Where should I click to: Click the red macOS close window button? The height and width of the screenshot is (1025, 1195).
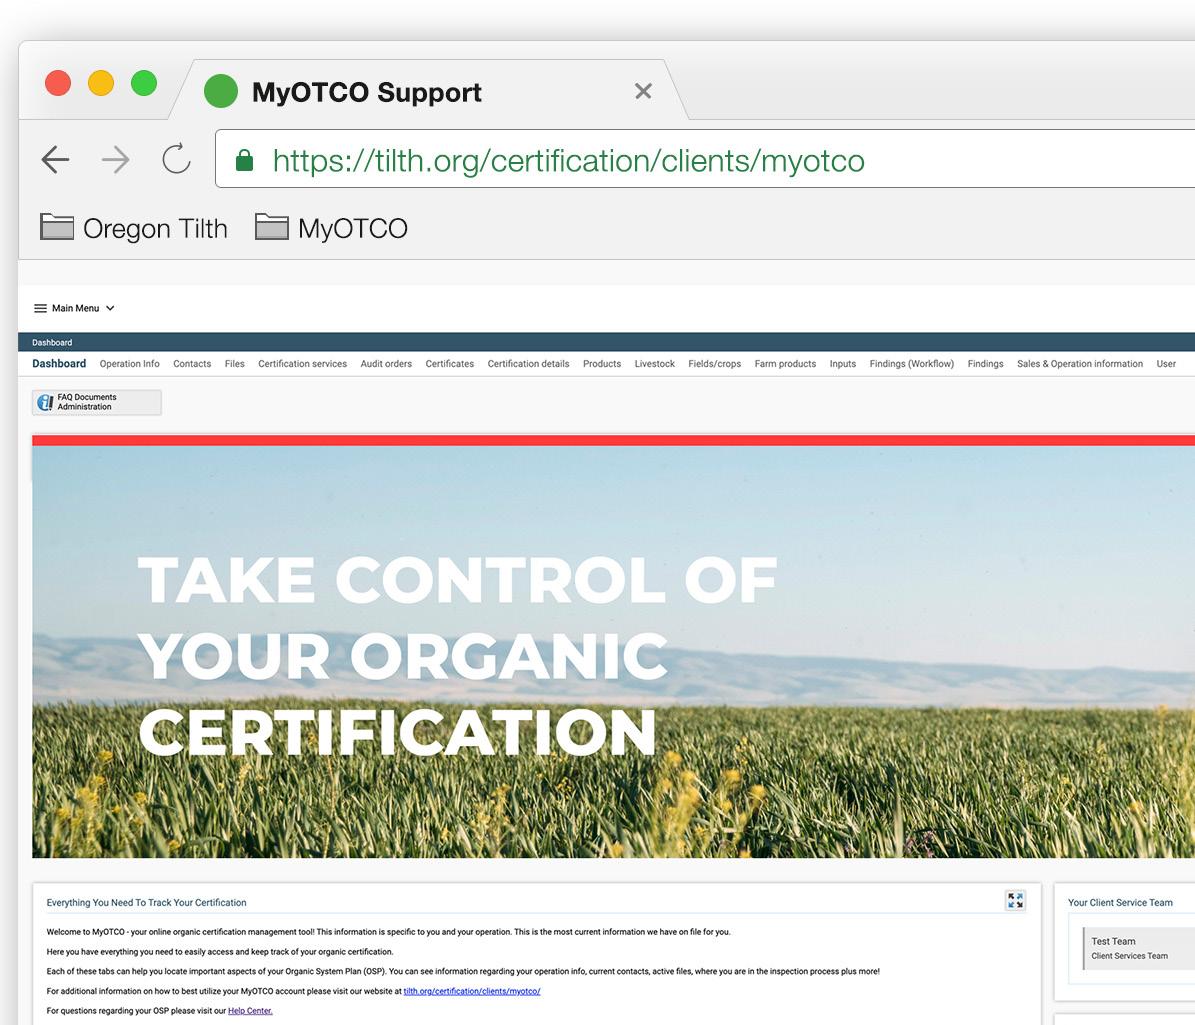click(58, 82)
